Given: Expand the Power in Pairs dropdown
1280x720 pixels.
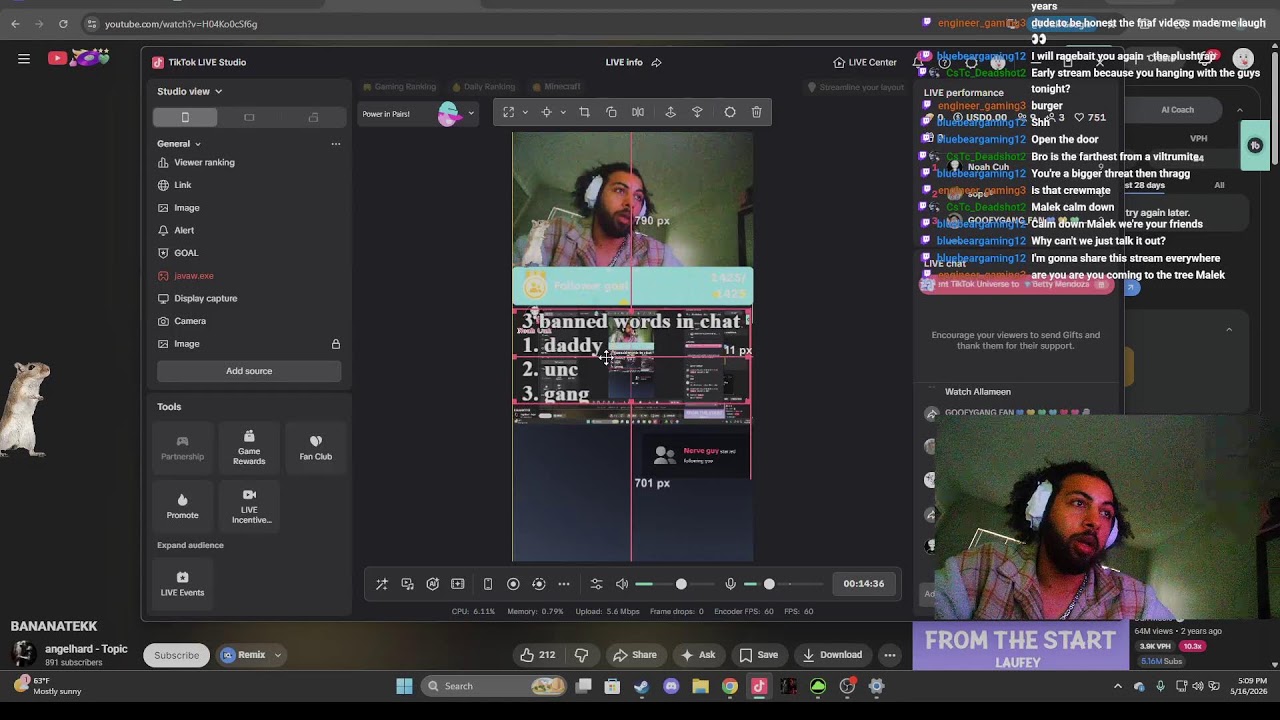Looking at the screenshot, I should tap(471, 114).
